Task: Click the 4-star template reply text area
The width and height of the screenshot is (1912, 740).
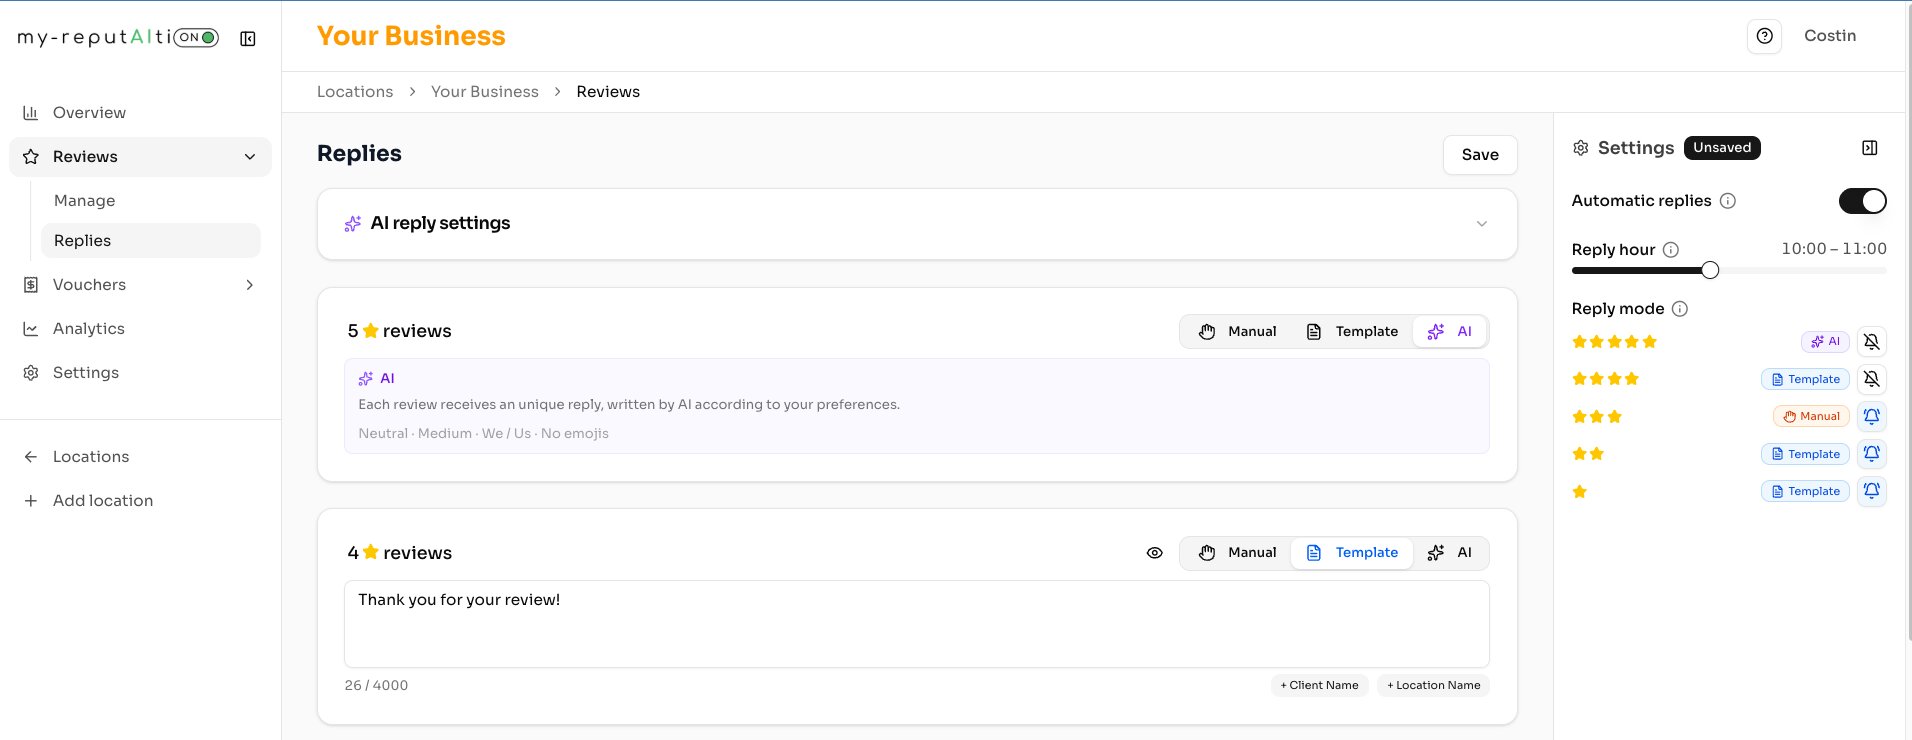Action: (917, 624)
